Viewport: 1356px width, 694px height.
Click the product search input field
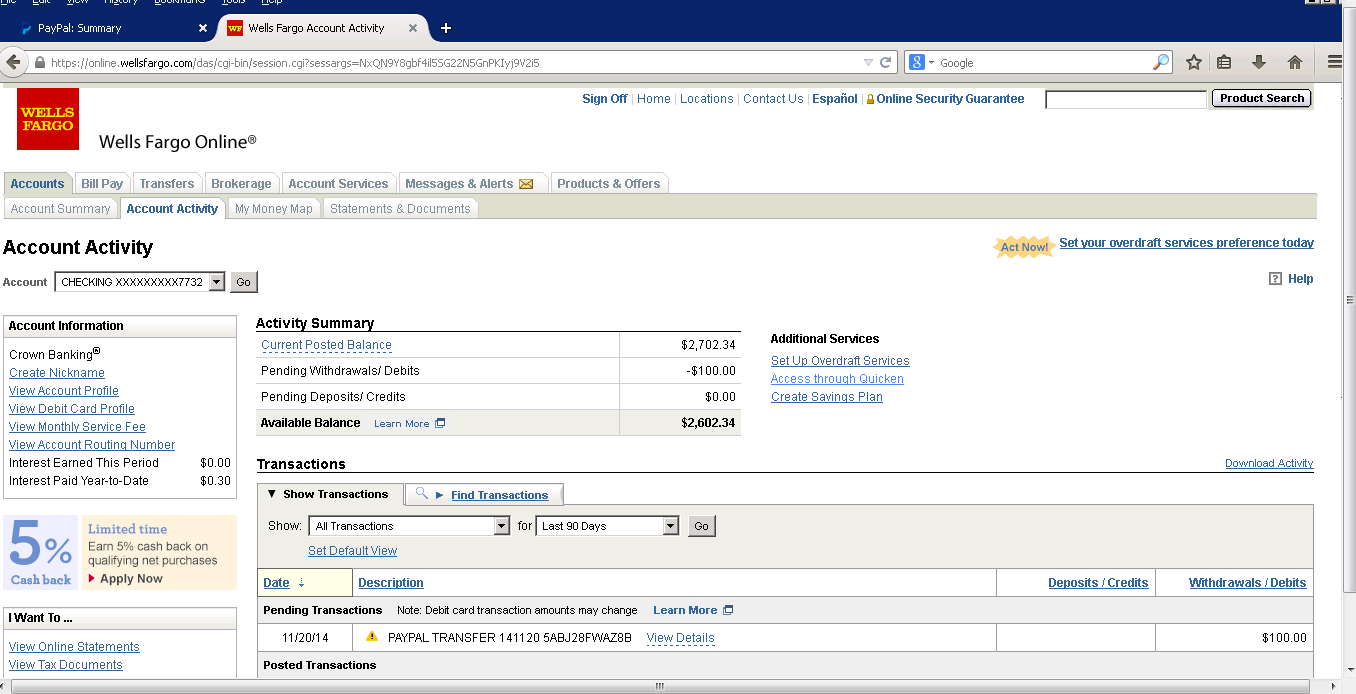click(x=1126, y=99)
